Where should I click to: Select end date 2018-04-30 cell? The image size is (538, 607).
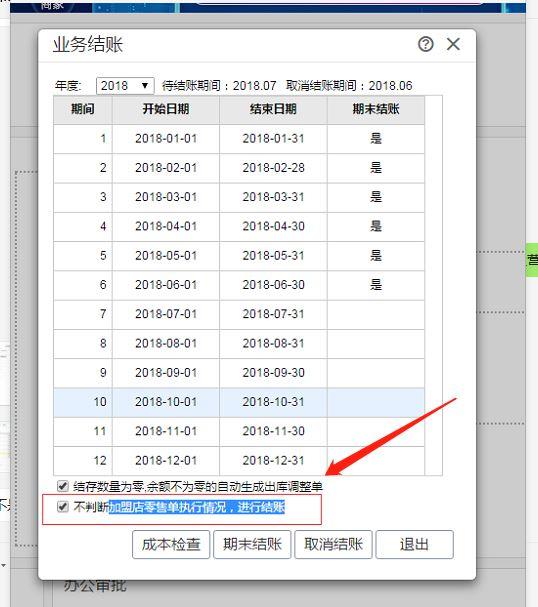point(273,226)
